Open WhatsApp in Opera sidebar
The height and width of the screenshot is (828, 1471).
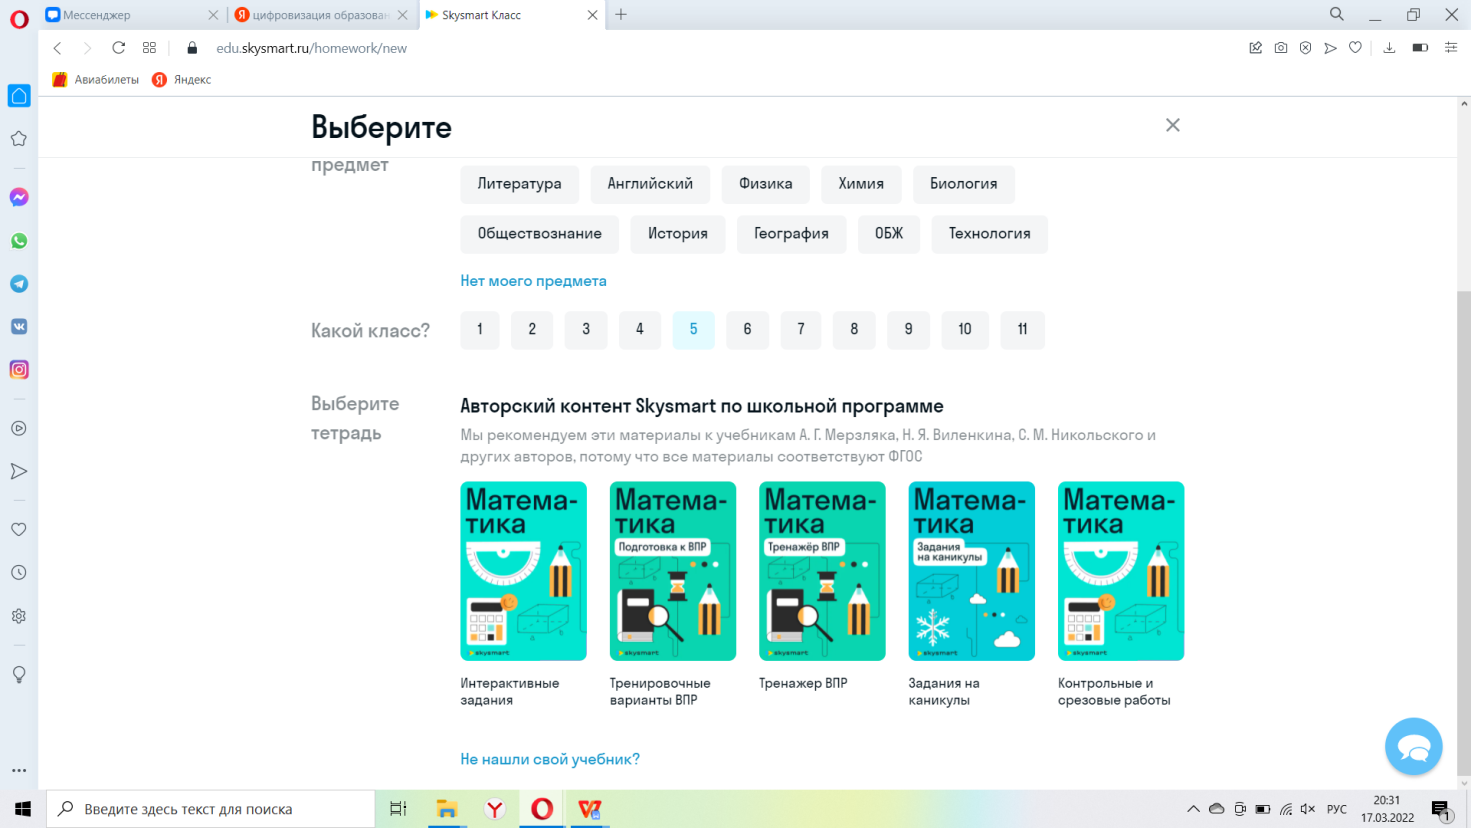[19, 241]
